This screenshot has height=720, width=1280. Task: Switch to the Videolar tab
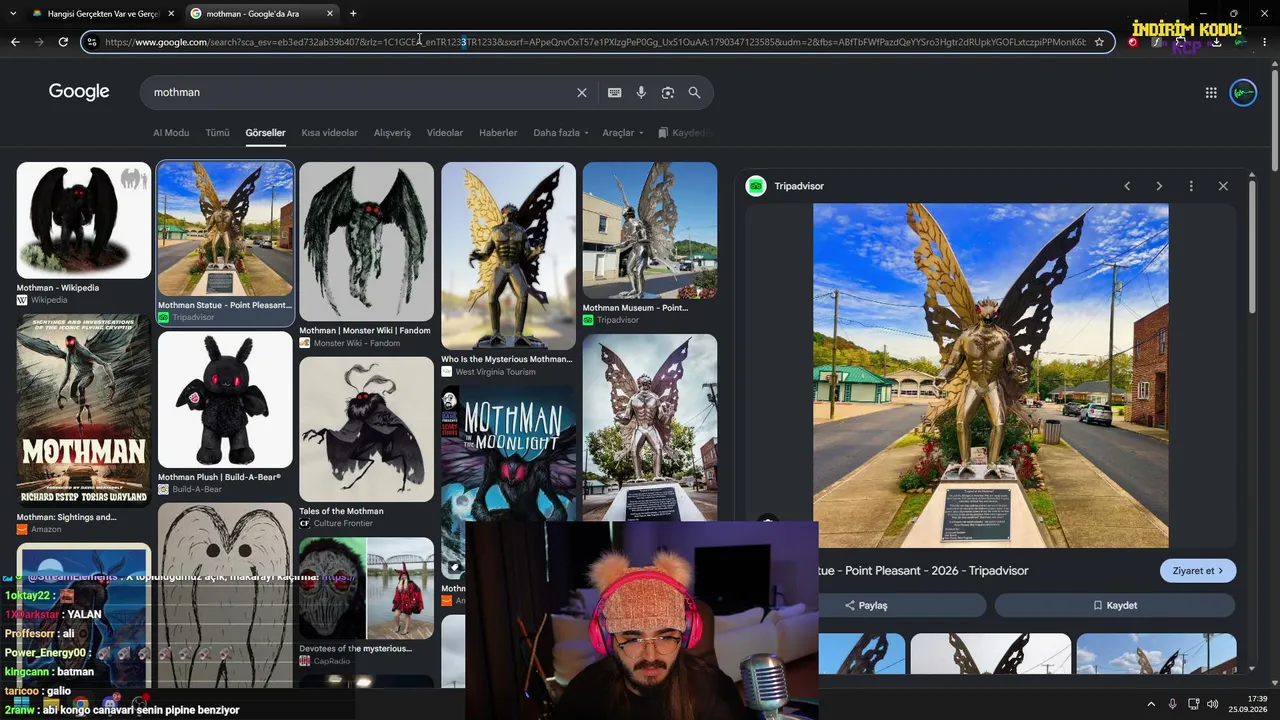pos(445,133)
